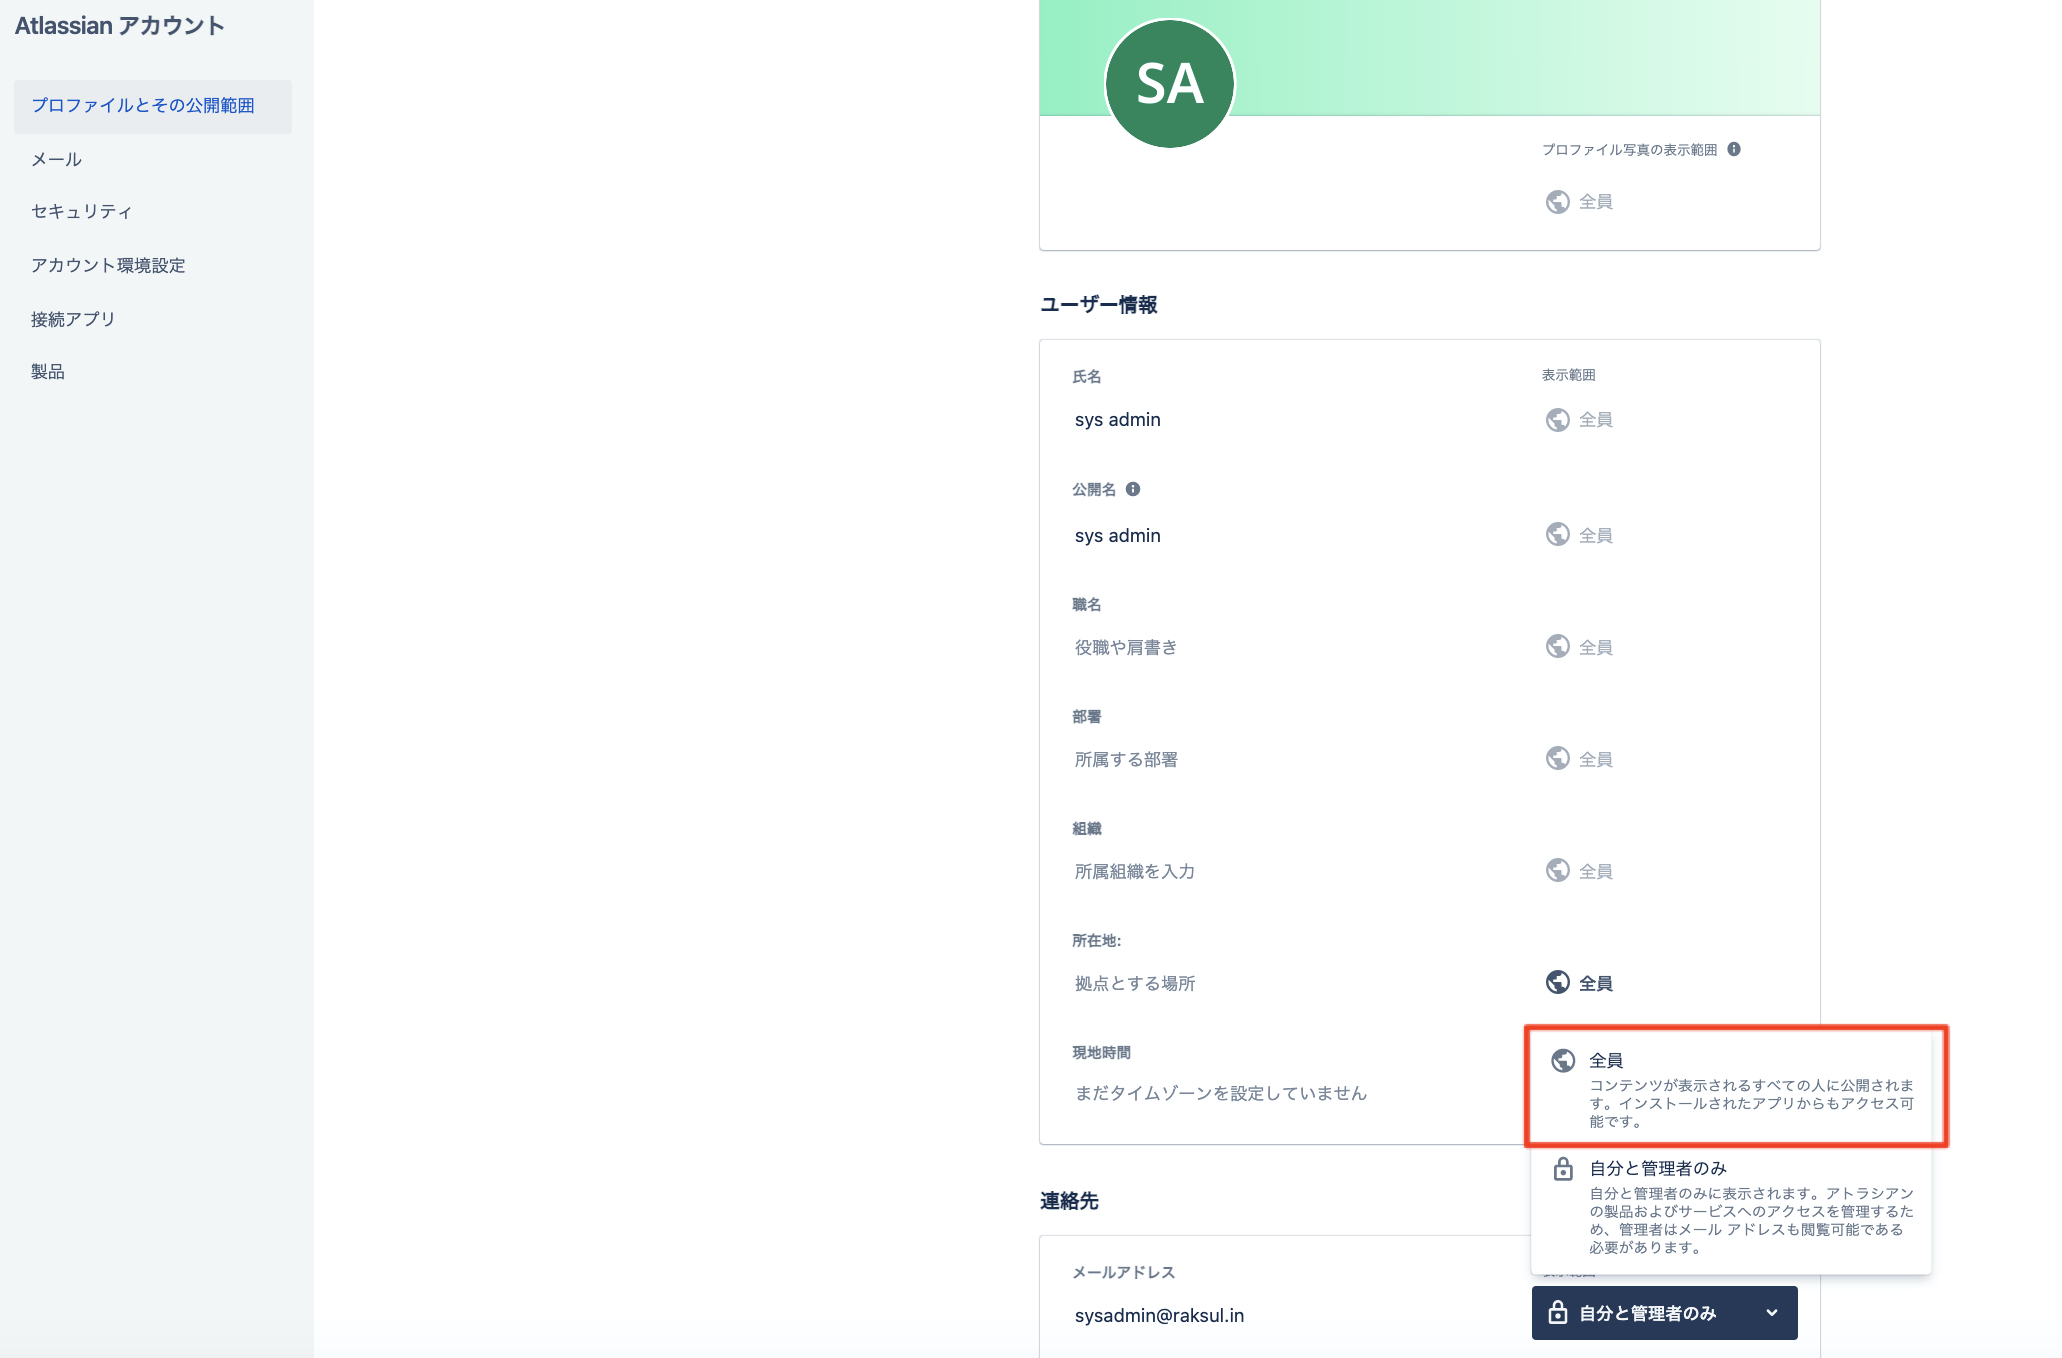This screenshot has height=1358, width=2062.
Task: Click 役職や肩書き job title field
Action: [1126, 648]
